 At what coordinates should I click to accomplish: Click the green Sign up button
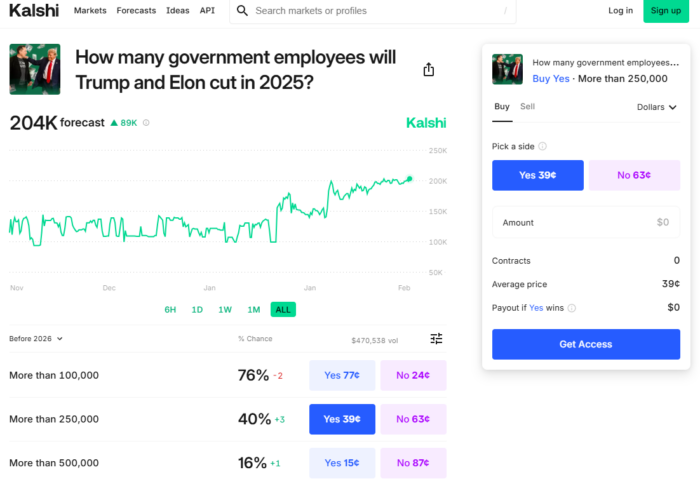click(665, 11)
